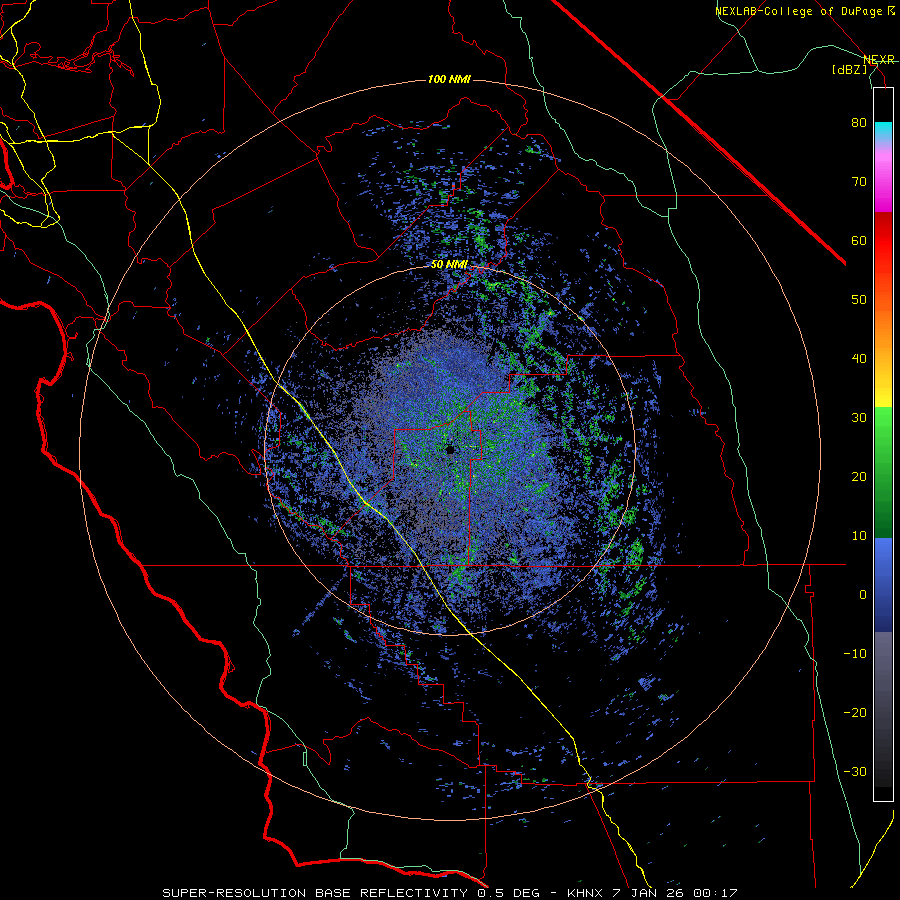Image resolution: width=900 pixels, height=900 pixels.
Task: Click the -20 value on dBZ scale
Action: point(855,712)
